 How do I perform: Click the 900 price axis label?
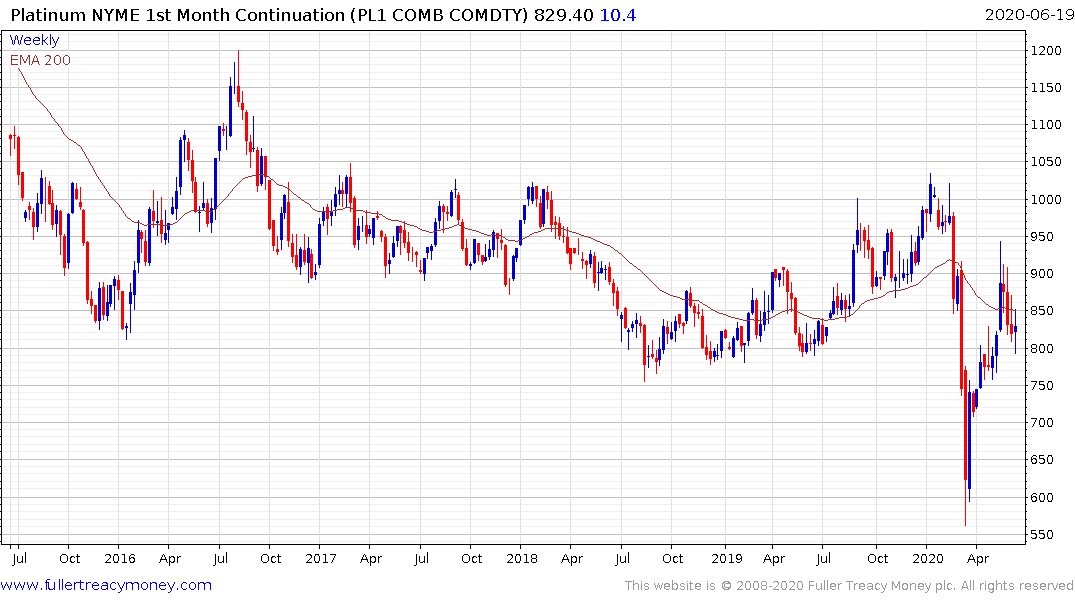[x=1042, y=274]
